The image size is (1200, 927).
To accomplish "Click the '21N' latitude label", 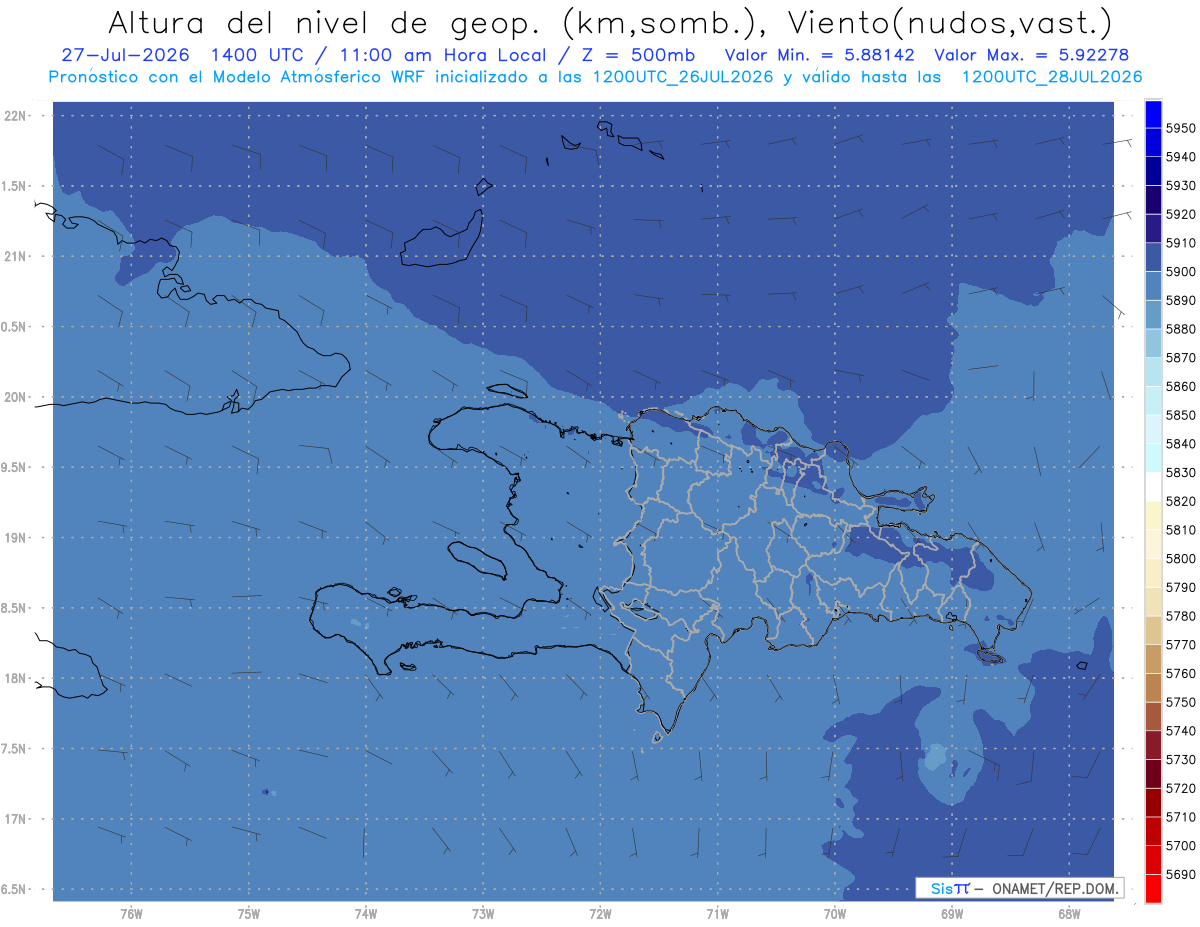I will 15,256.
